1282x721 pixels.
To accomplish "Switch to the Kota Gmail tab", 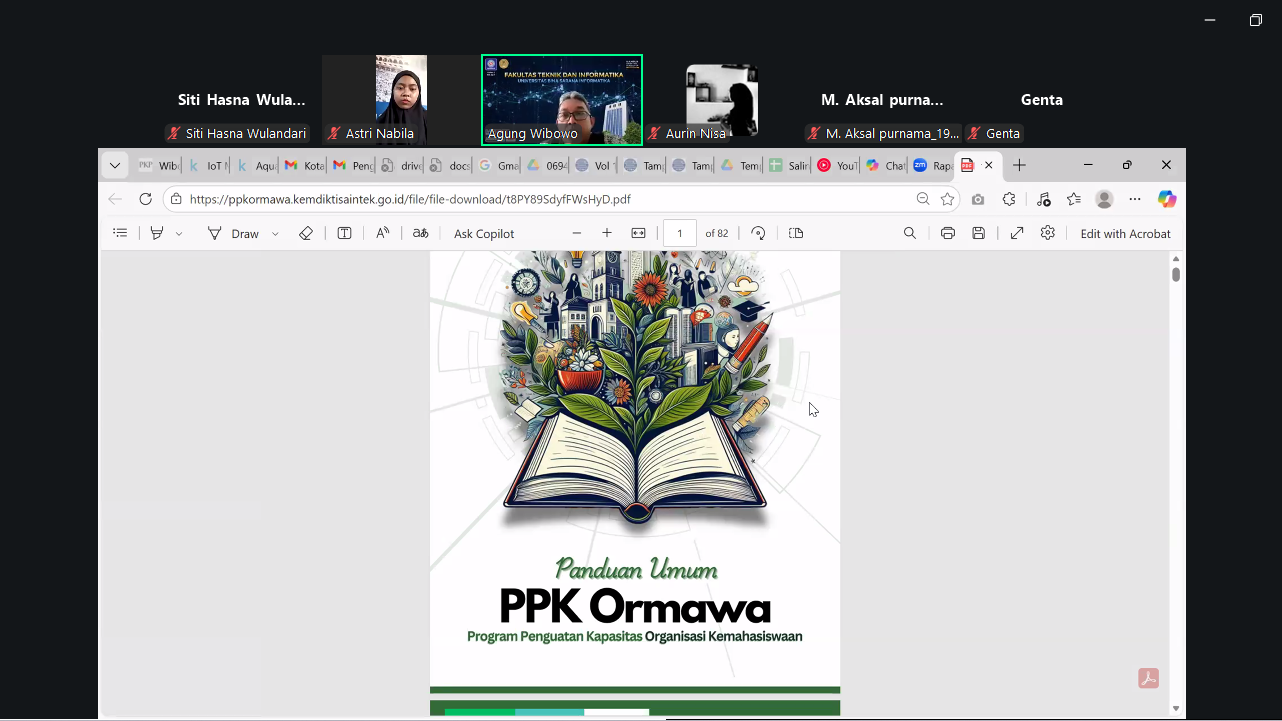I will coord(303,166).
